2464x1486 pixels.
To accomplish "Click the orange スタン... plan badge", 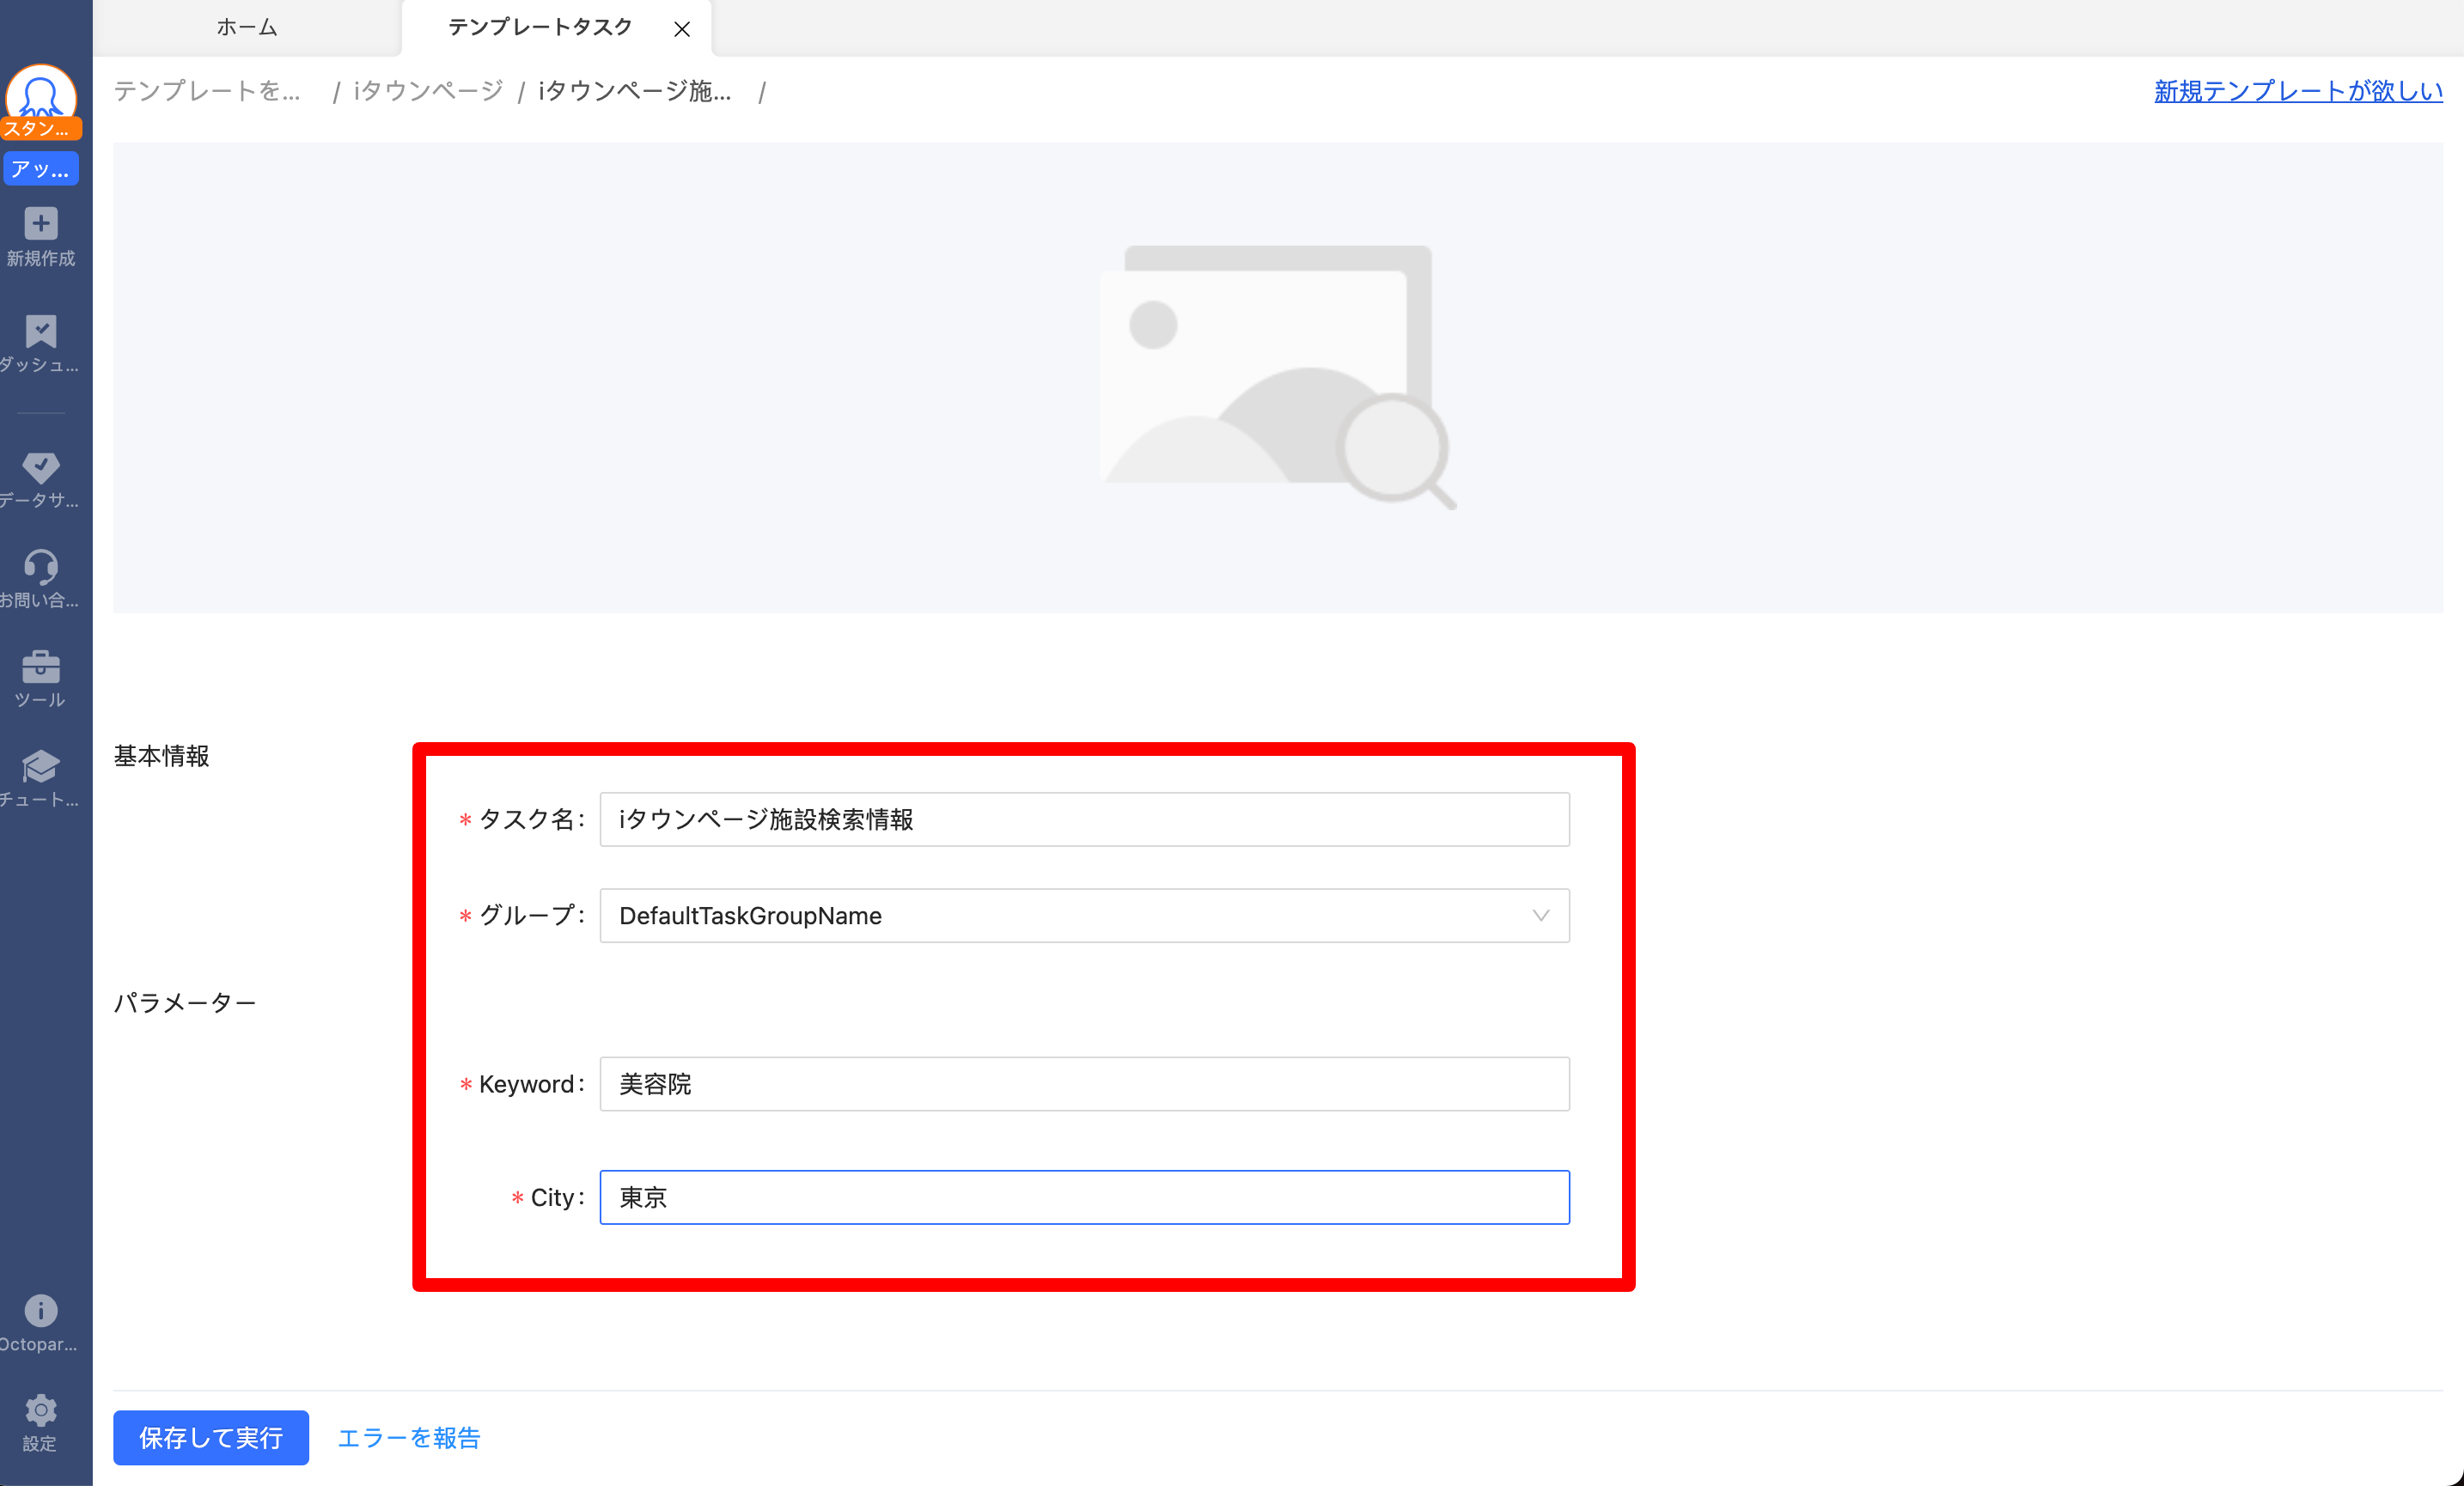I will 40,129.
